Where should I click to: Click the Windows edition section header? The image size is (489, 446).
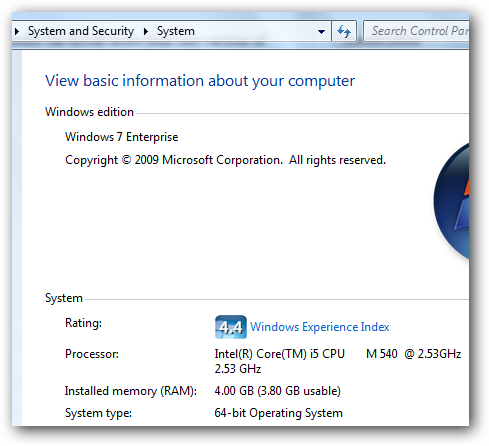[x=89, y=112]
